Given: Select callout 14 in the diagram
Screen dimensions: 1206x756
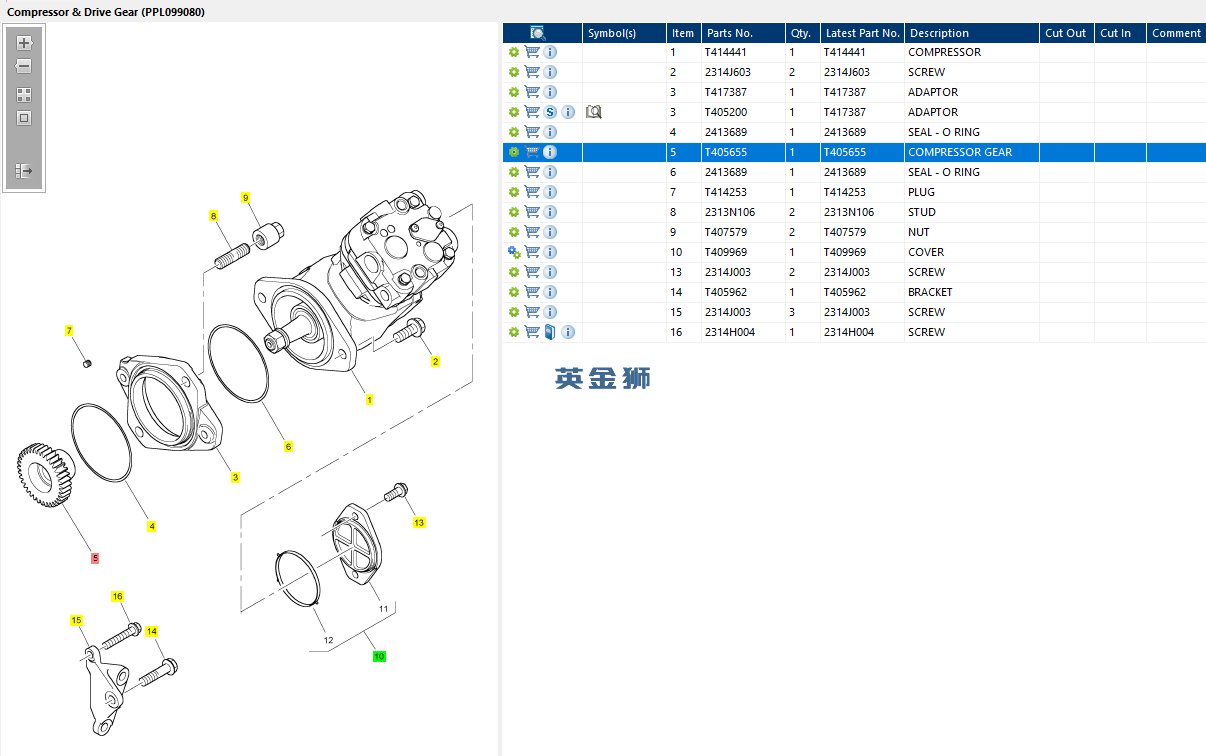Looking at the screenshot, I should [152, 631].
